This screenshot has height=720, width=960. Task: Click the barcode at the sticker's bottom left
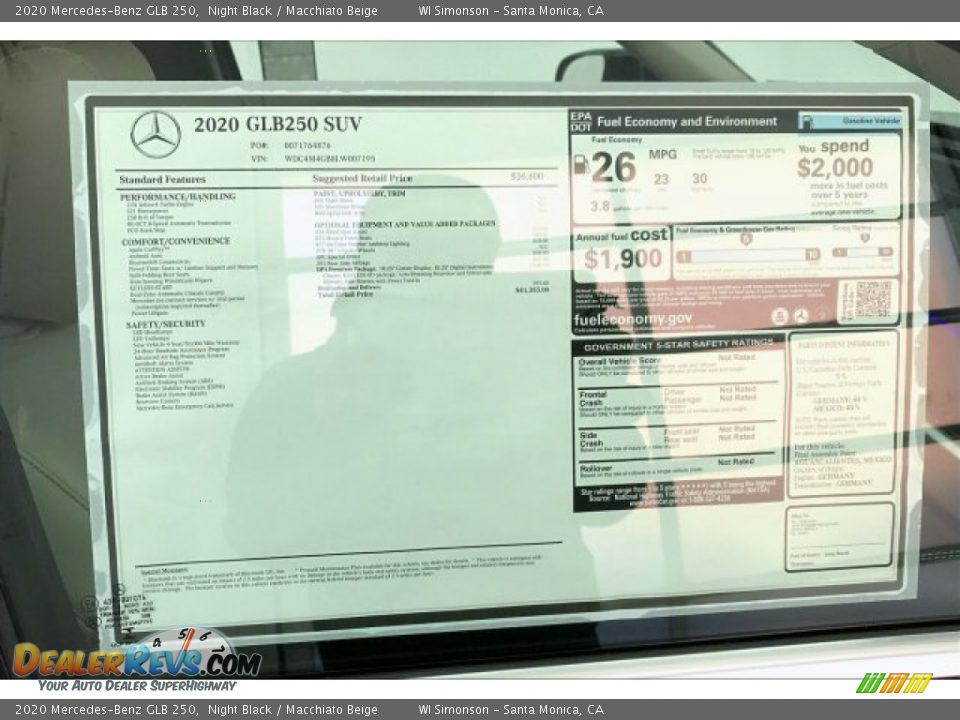click(x=112, y=606)
